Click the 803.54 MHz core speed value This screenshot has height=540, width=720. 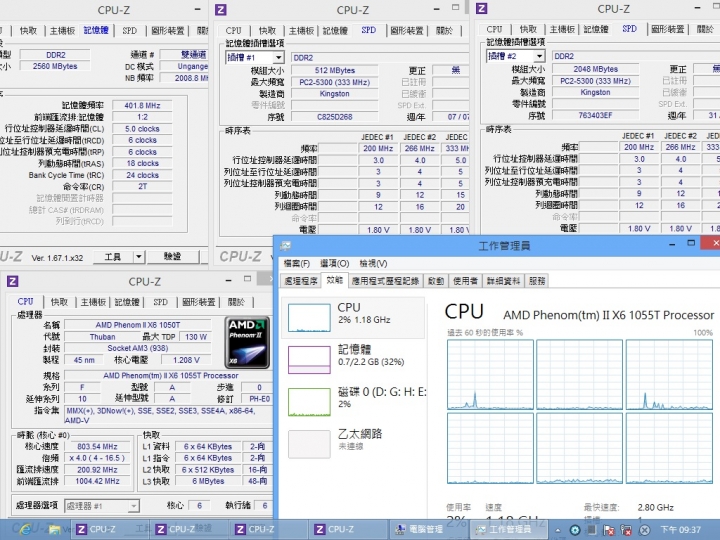(97, 446)
